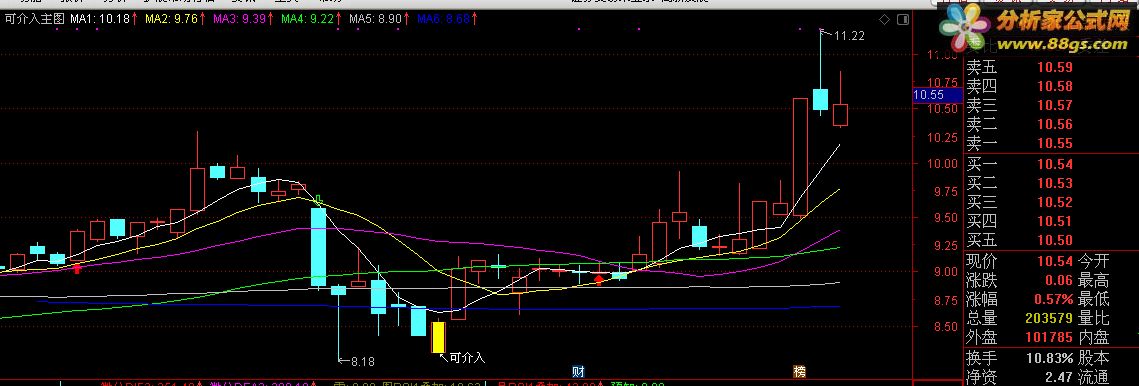Image resolution: width=1139 pixels, height=386 pixels.
Task: Click the blue 10.55 price axis tag
Action: coord(928,95)
